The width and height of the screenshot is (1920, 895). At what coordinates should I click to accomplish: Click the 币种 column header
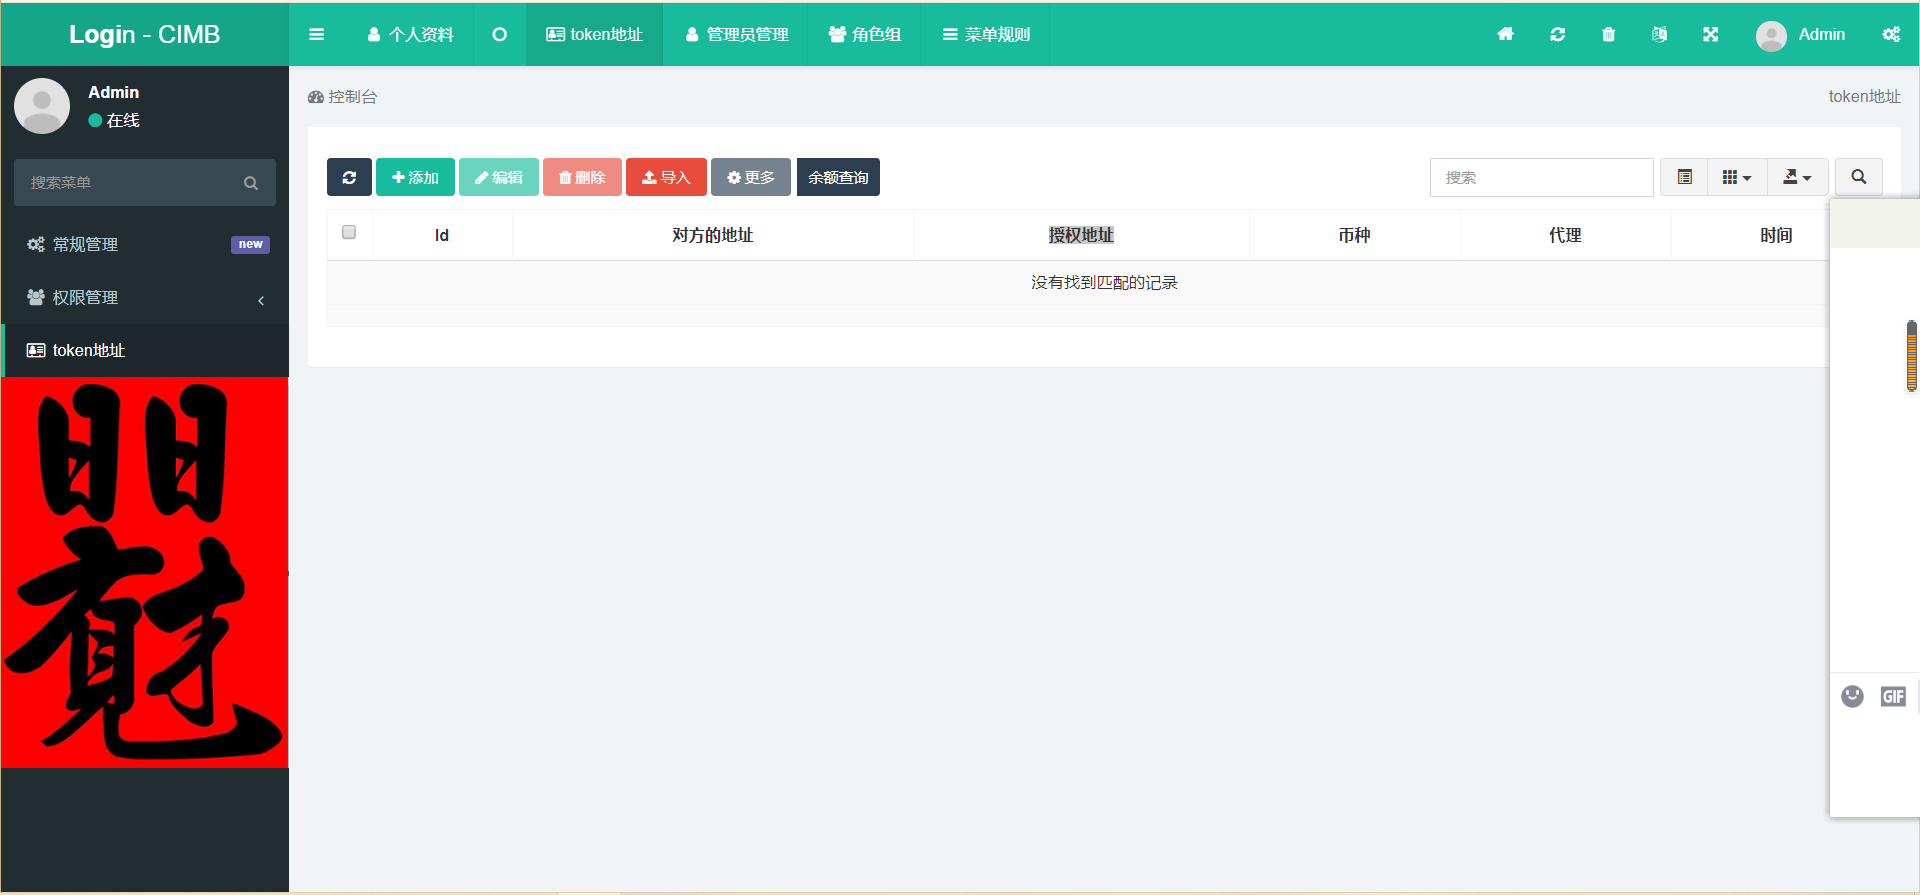click(1354, 235)
